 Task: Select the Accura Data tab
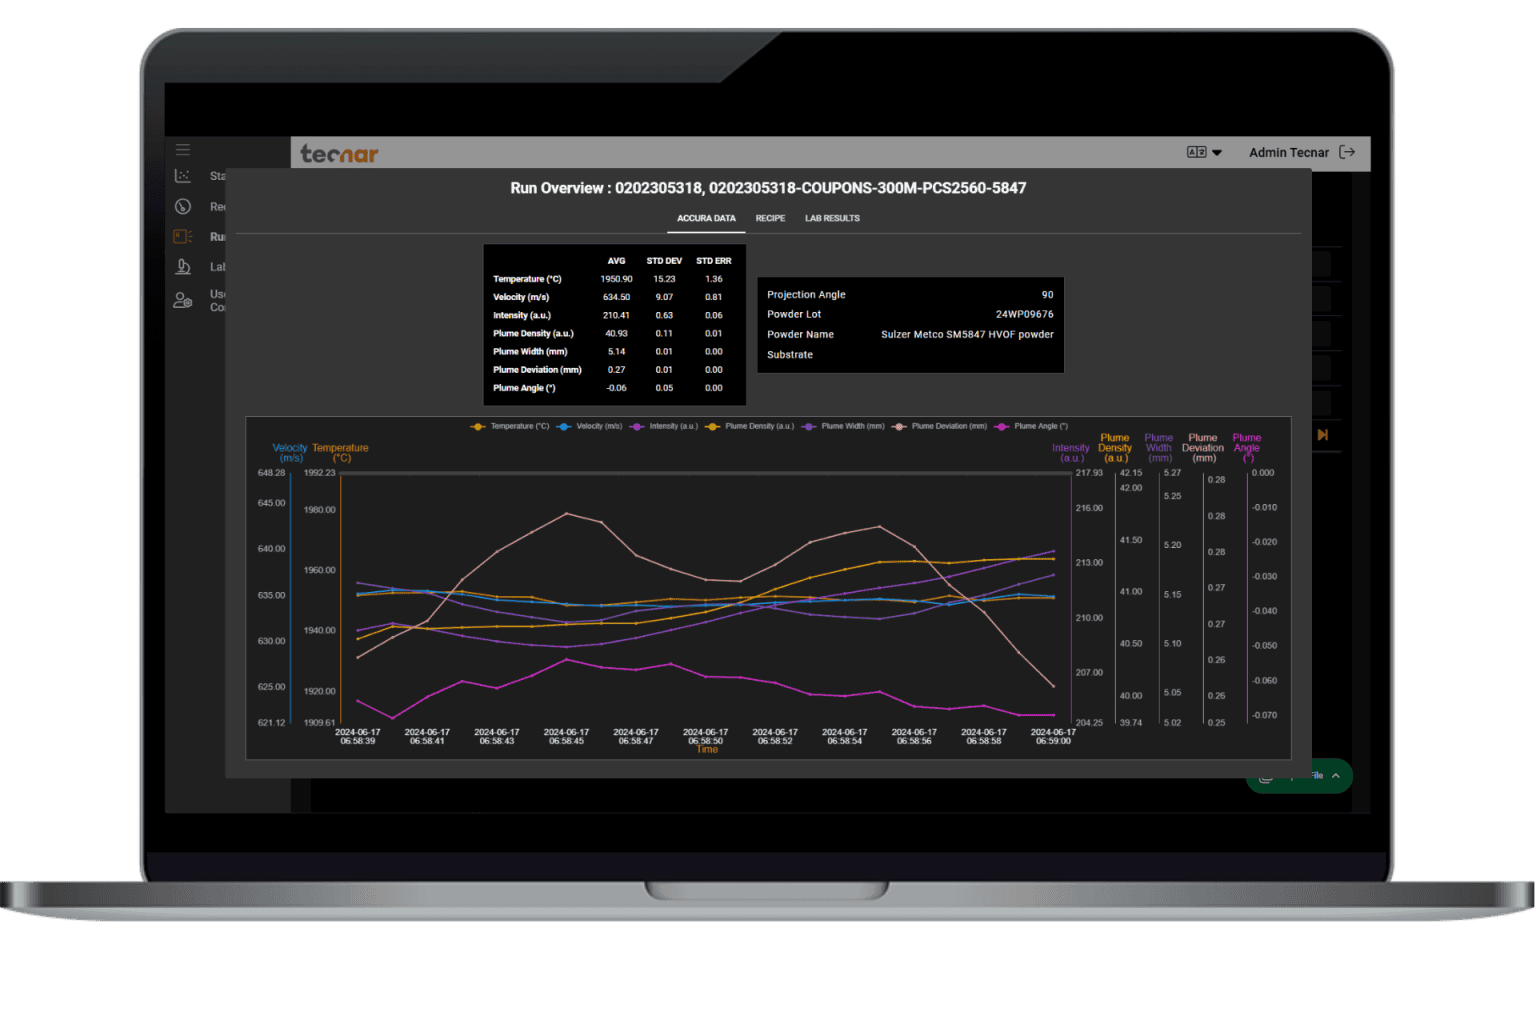(x=706, y=218)
